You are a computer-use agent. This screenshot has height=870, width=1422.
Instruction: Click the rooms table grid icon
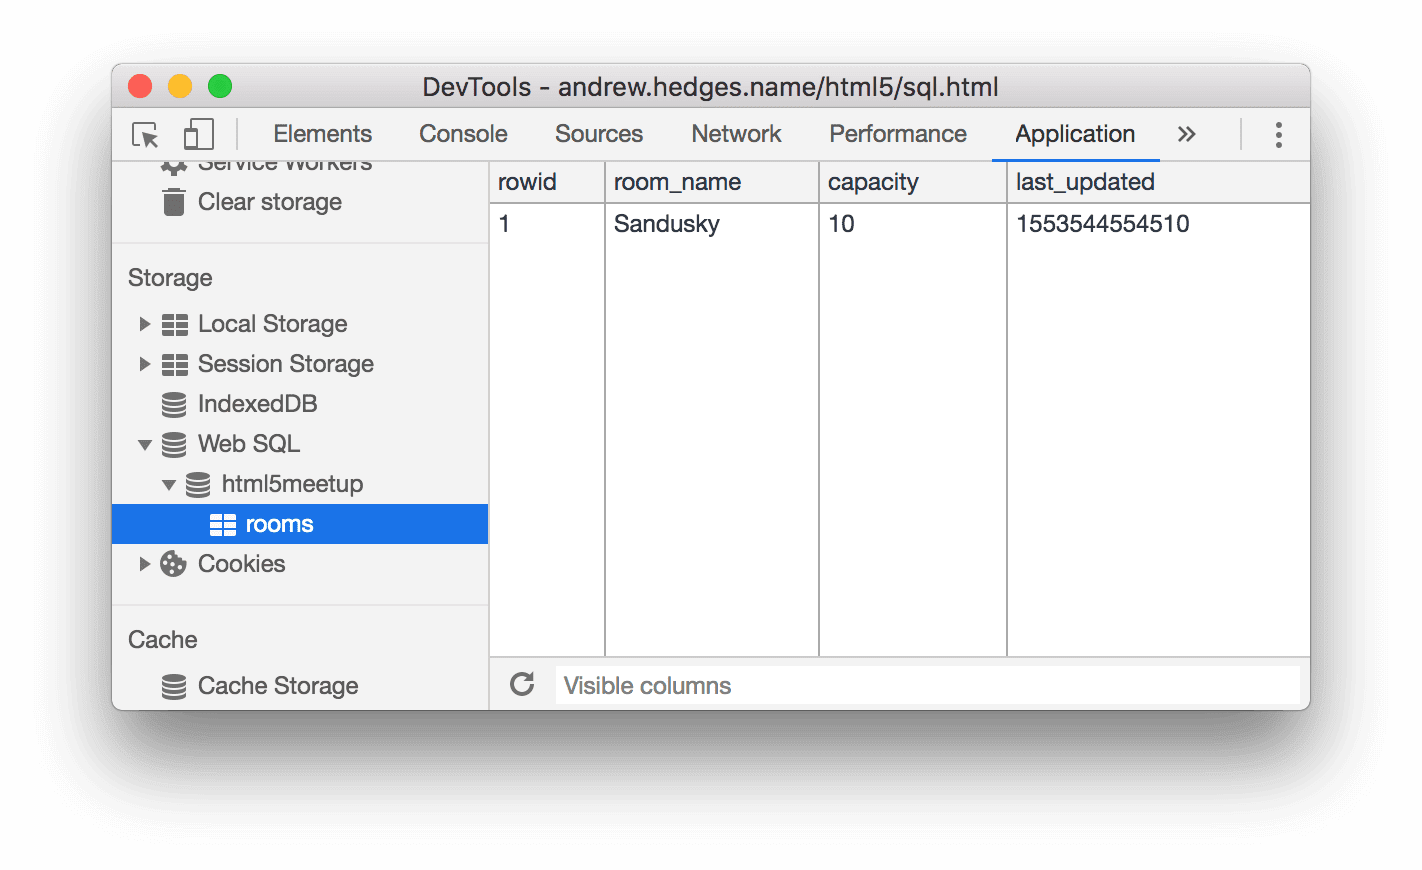click(x=222, y=523)
